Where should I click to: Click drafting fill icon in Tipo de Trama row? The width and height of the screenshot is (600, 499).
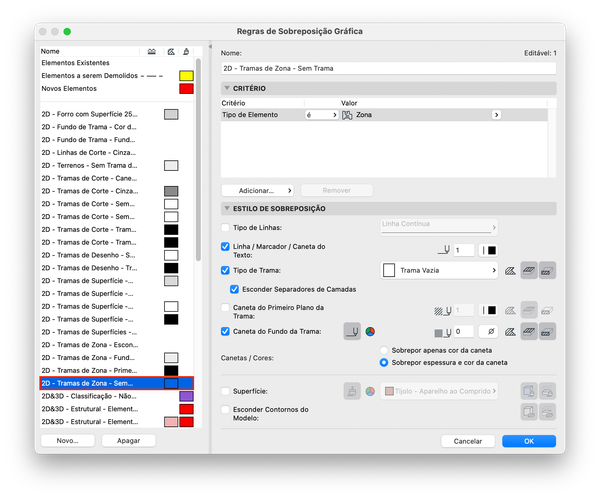(x=510, y=271)
